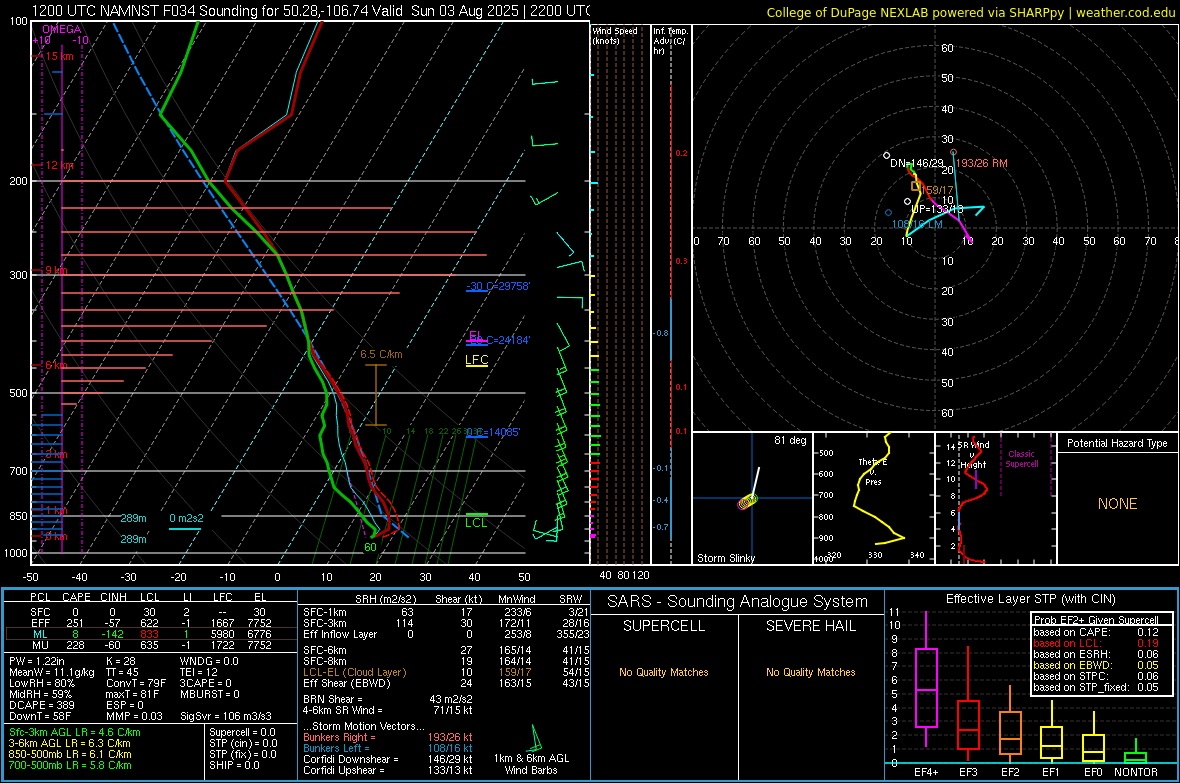Open the weather.cod.edu College of DuPage credit

(970, 12)
